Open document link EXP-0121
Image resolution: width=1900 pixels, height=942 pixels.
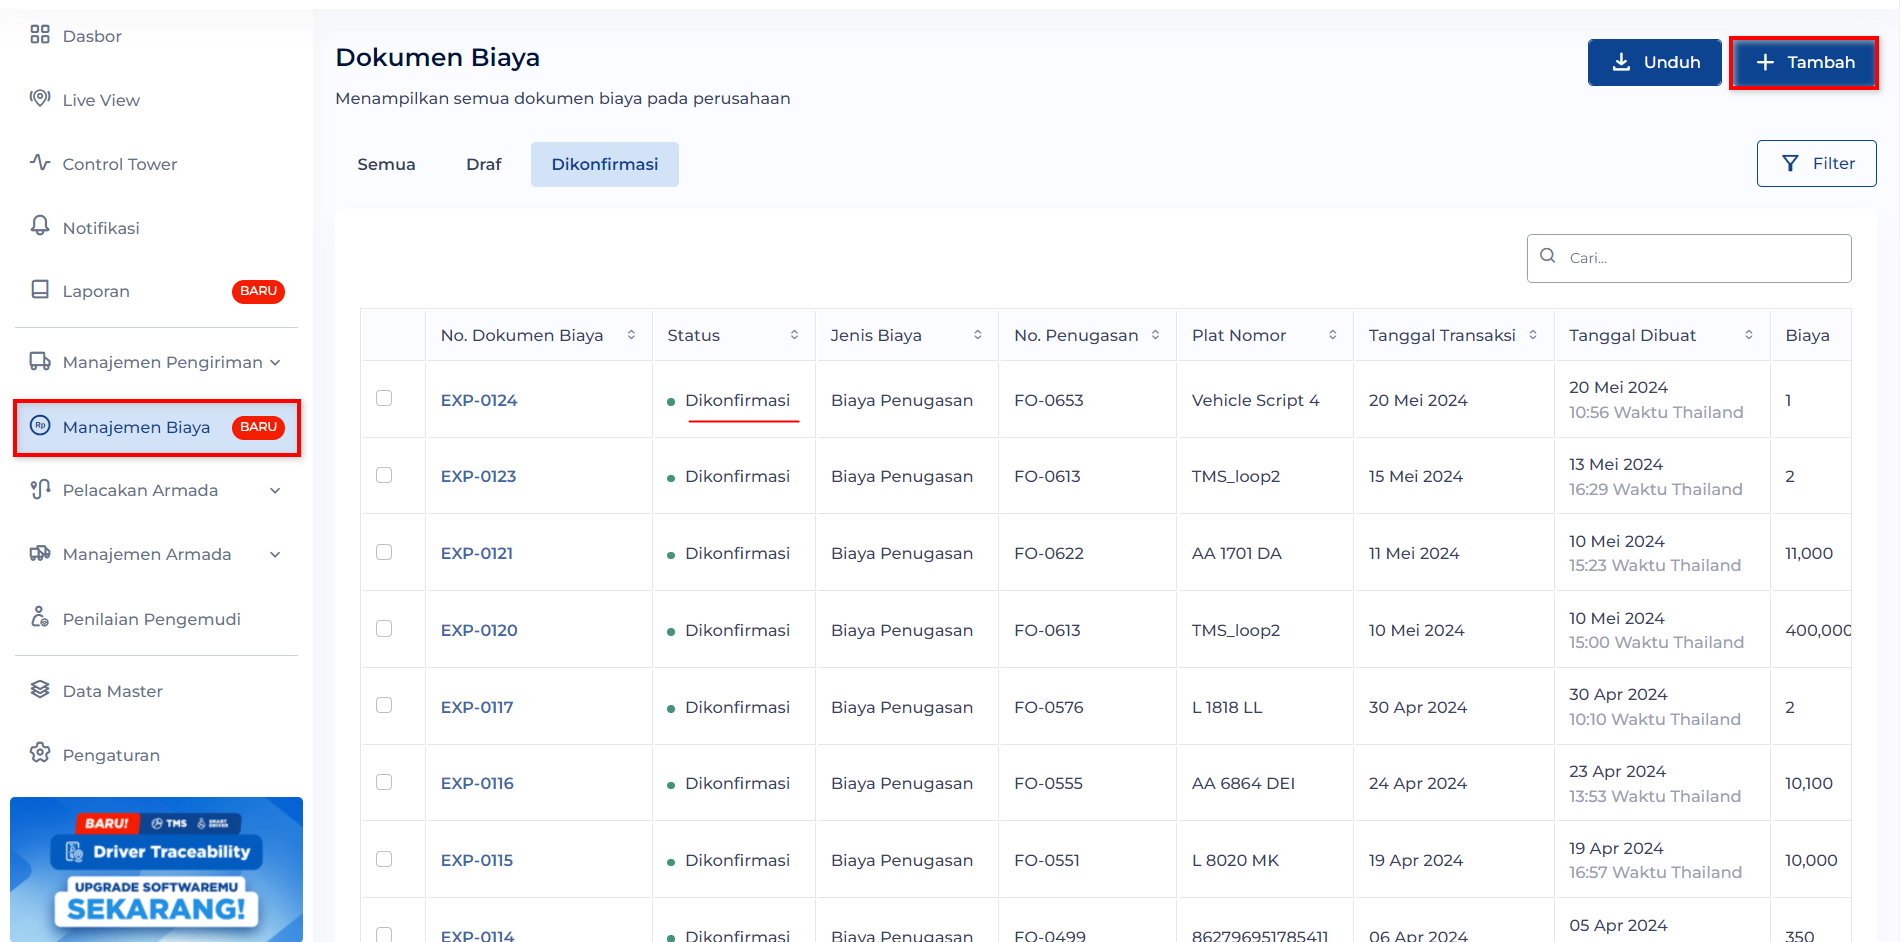pos(477,553)
